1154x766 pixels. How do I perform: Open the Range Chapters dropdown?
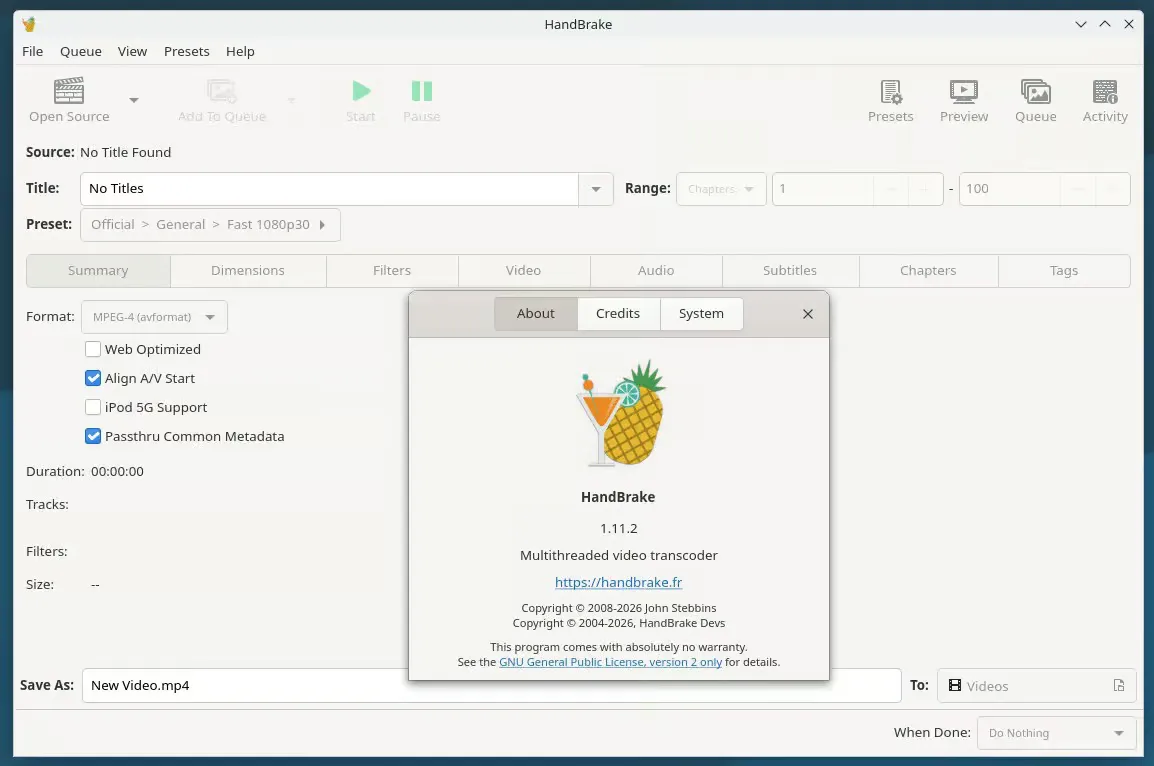(721, 189)
